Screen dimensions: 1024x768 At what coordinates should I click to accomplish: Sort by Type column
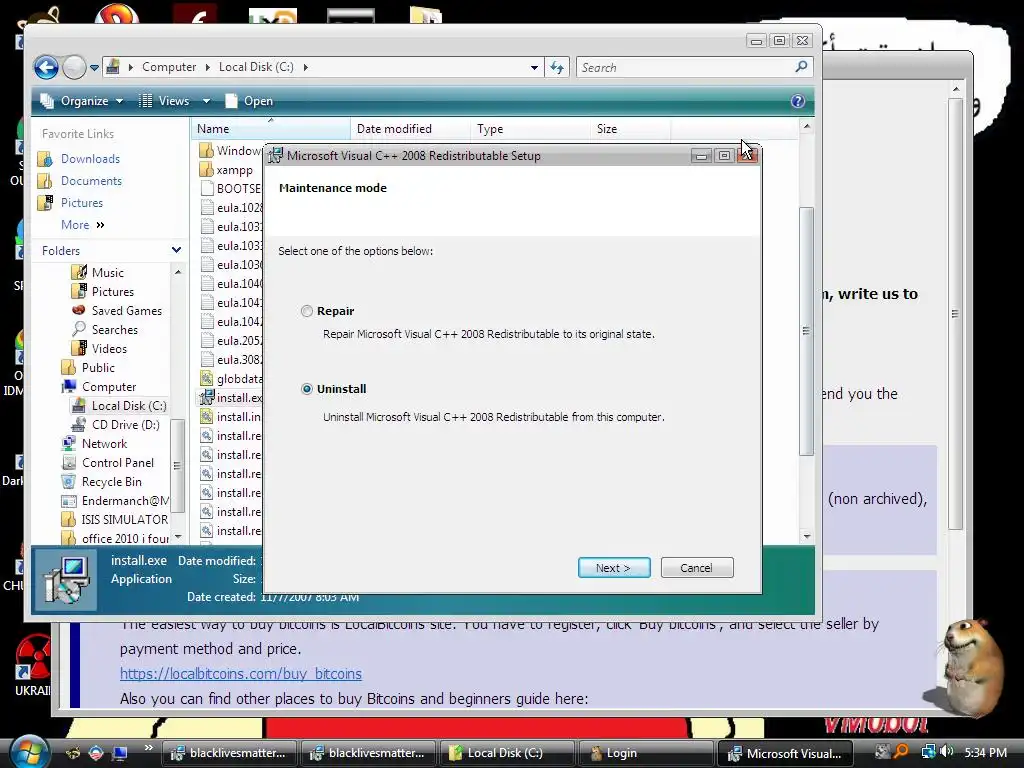tap(530, 129)
